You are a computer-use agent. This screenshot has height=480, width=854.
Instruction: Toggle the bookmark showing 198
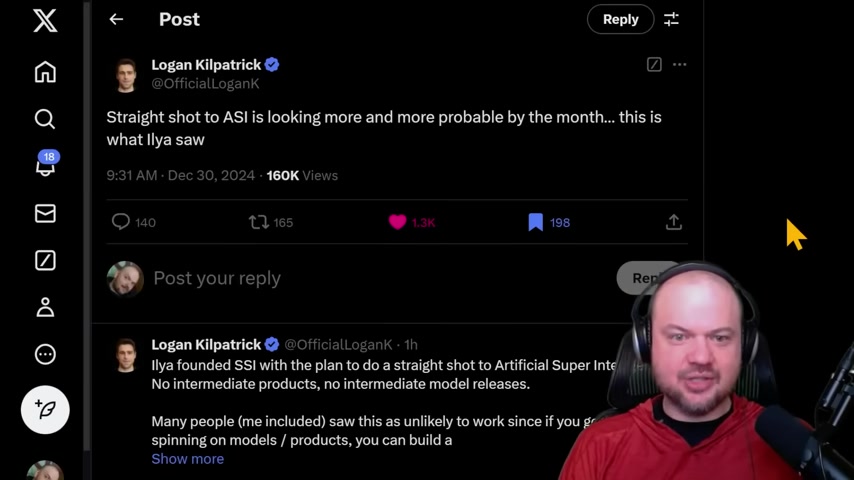549,222
